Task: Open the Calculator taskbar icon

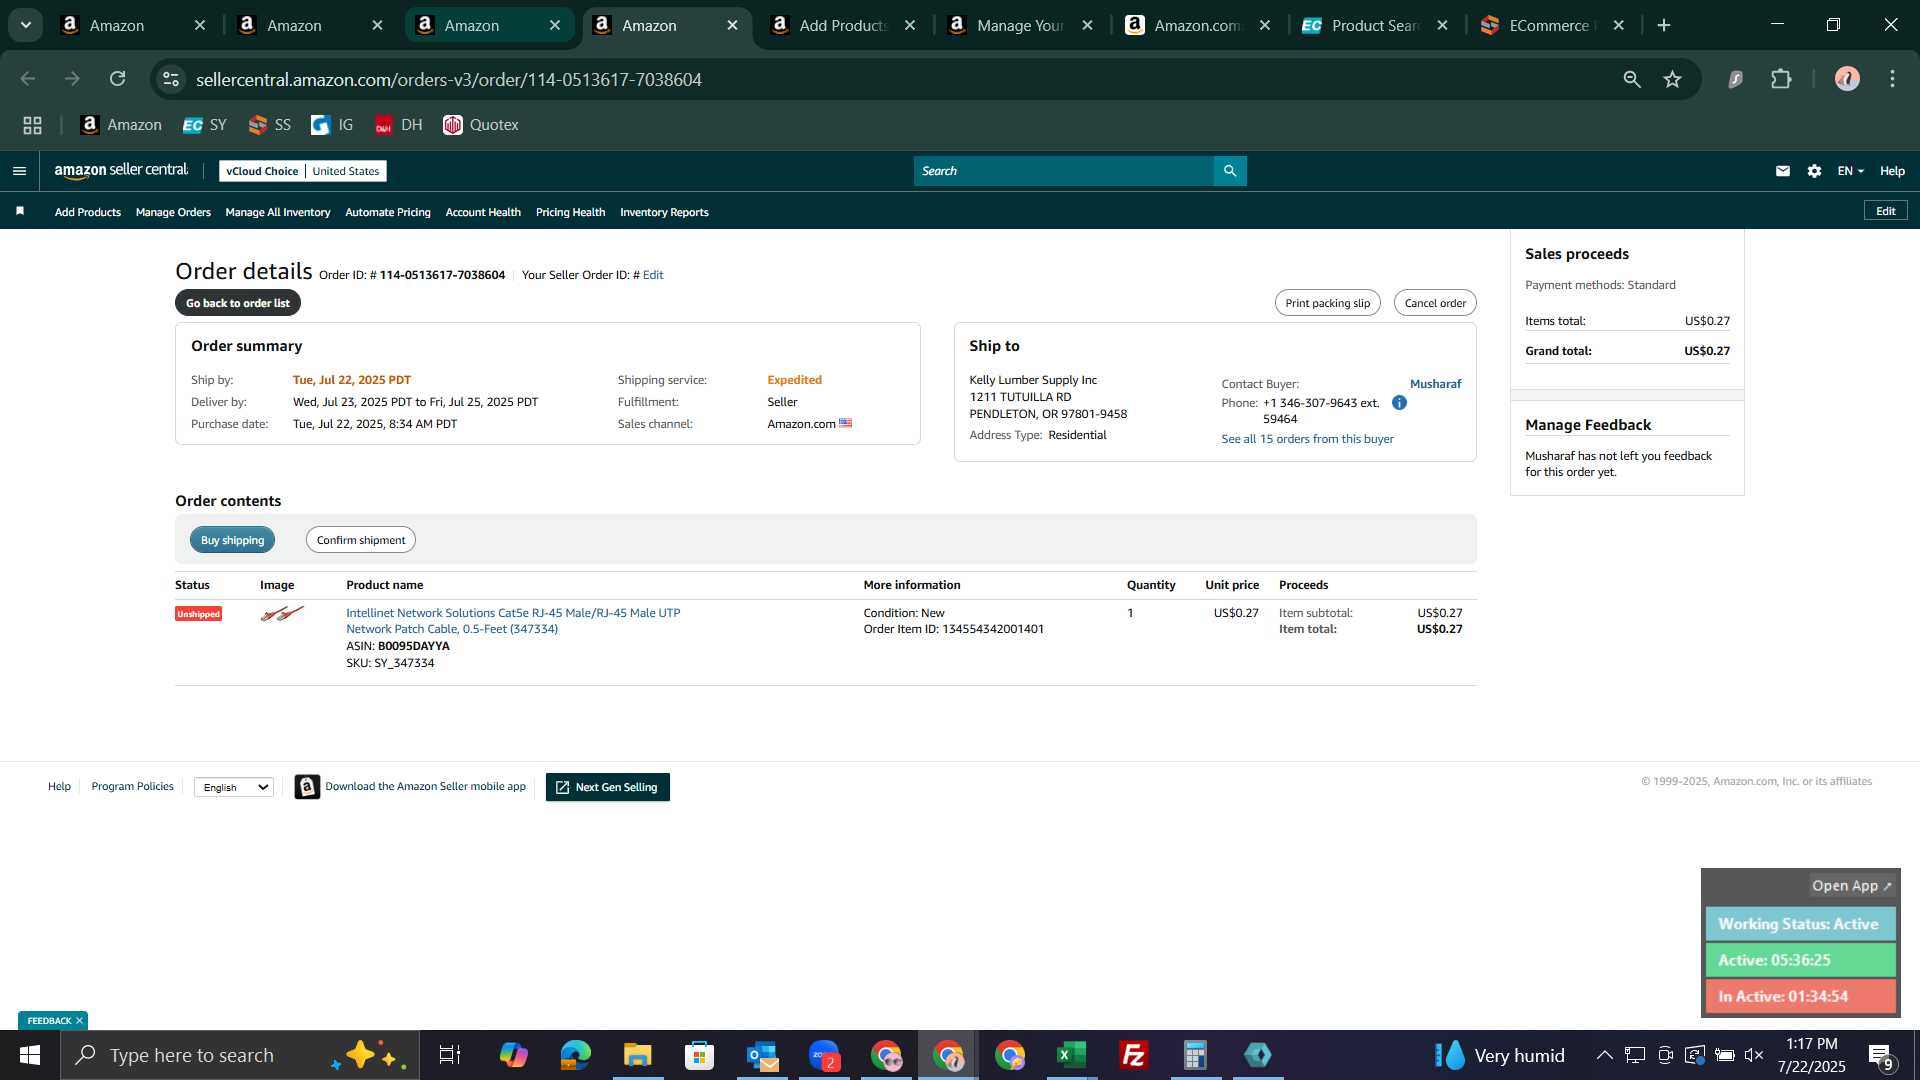Action: [1195, 1055]
